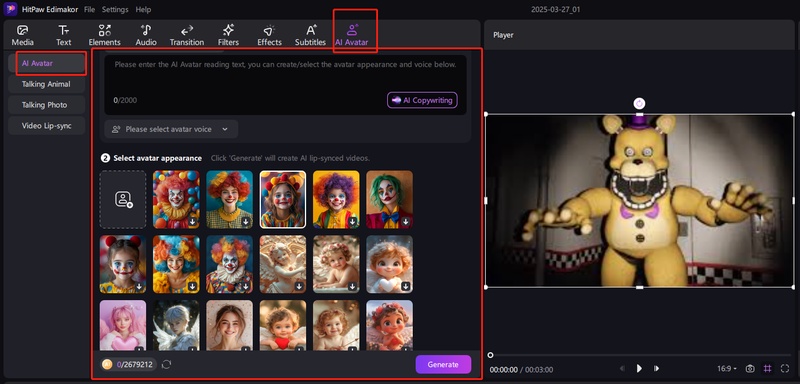Click the golden bear video in the player

click(639, 200)
